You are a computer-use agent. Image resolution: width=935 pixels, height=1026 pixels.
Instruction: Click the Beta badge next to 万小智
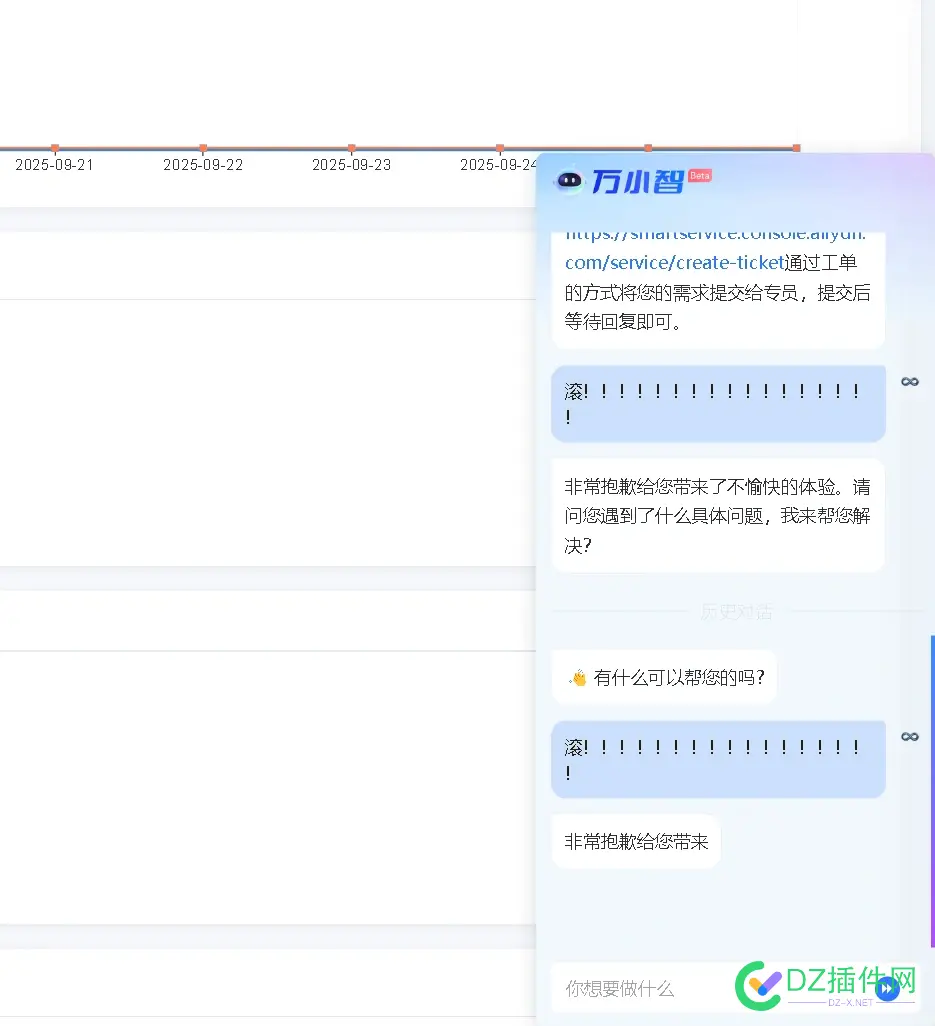[700, 175]
